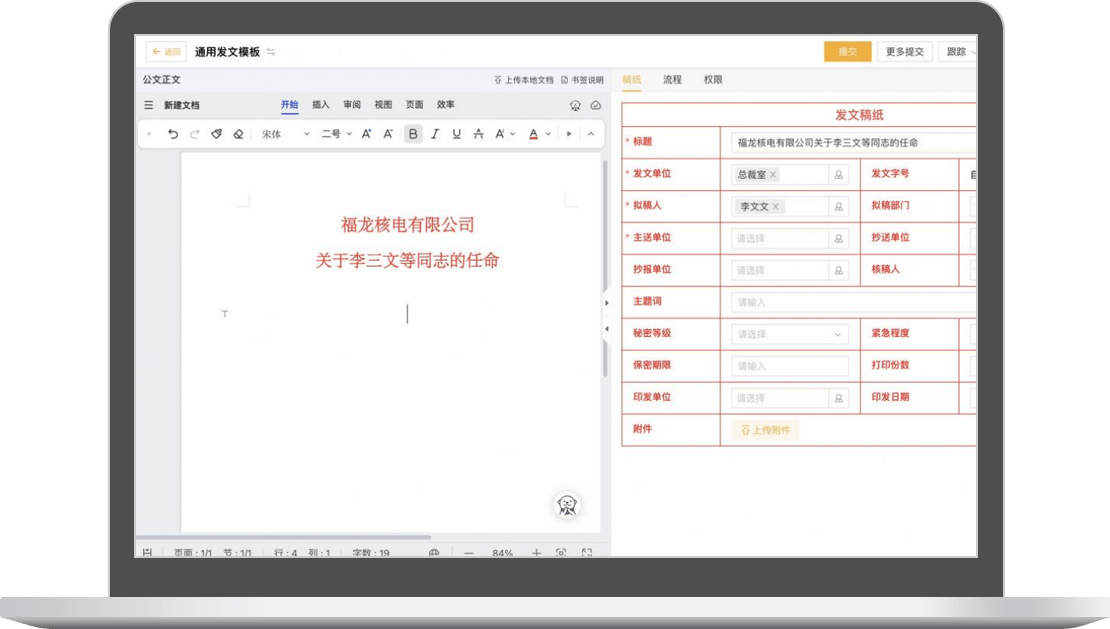This screenshot has width=1110, height=629.
Task: Click the 主题词 input field
Action: 850,302
